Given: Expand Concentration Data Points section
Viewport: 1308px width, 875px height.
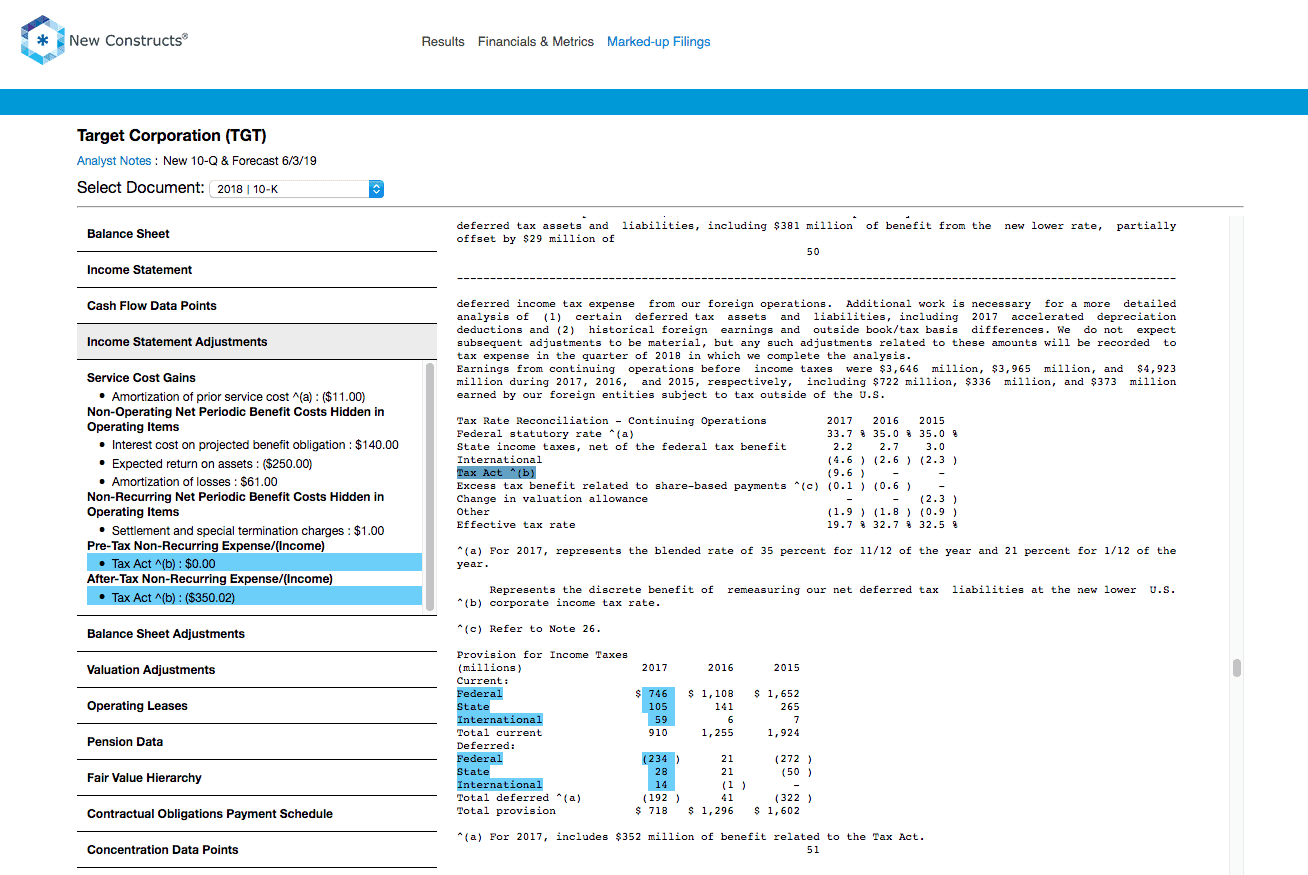Looking at the screenshot, I should [256, 850].
